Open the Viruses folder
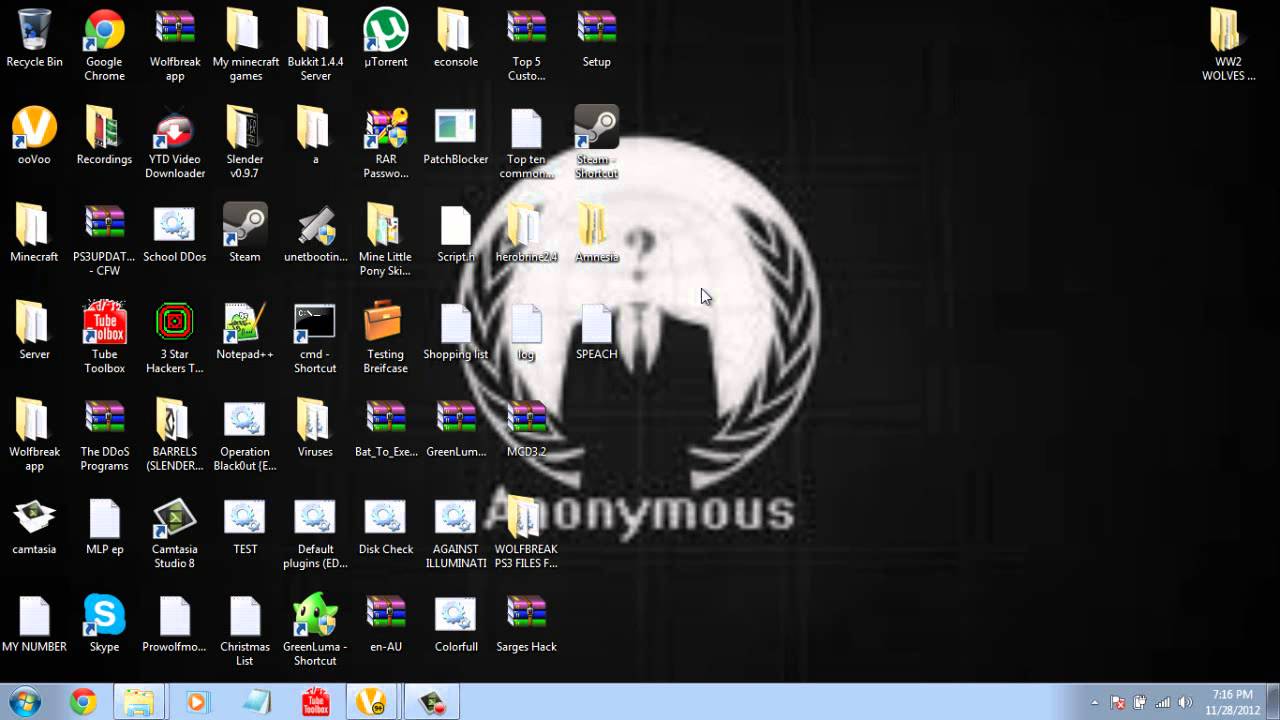1280x720 pixels. (x=315, y=429)
